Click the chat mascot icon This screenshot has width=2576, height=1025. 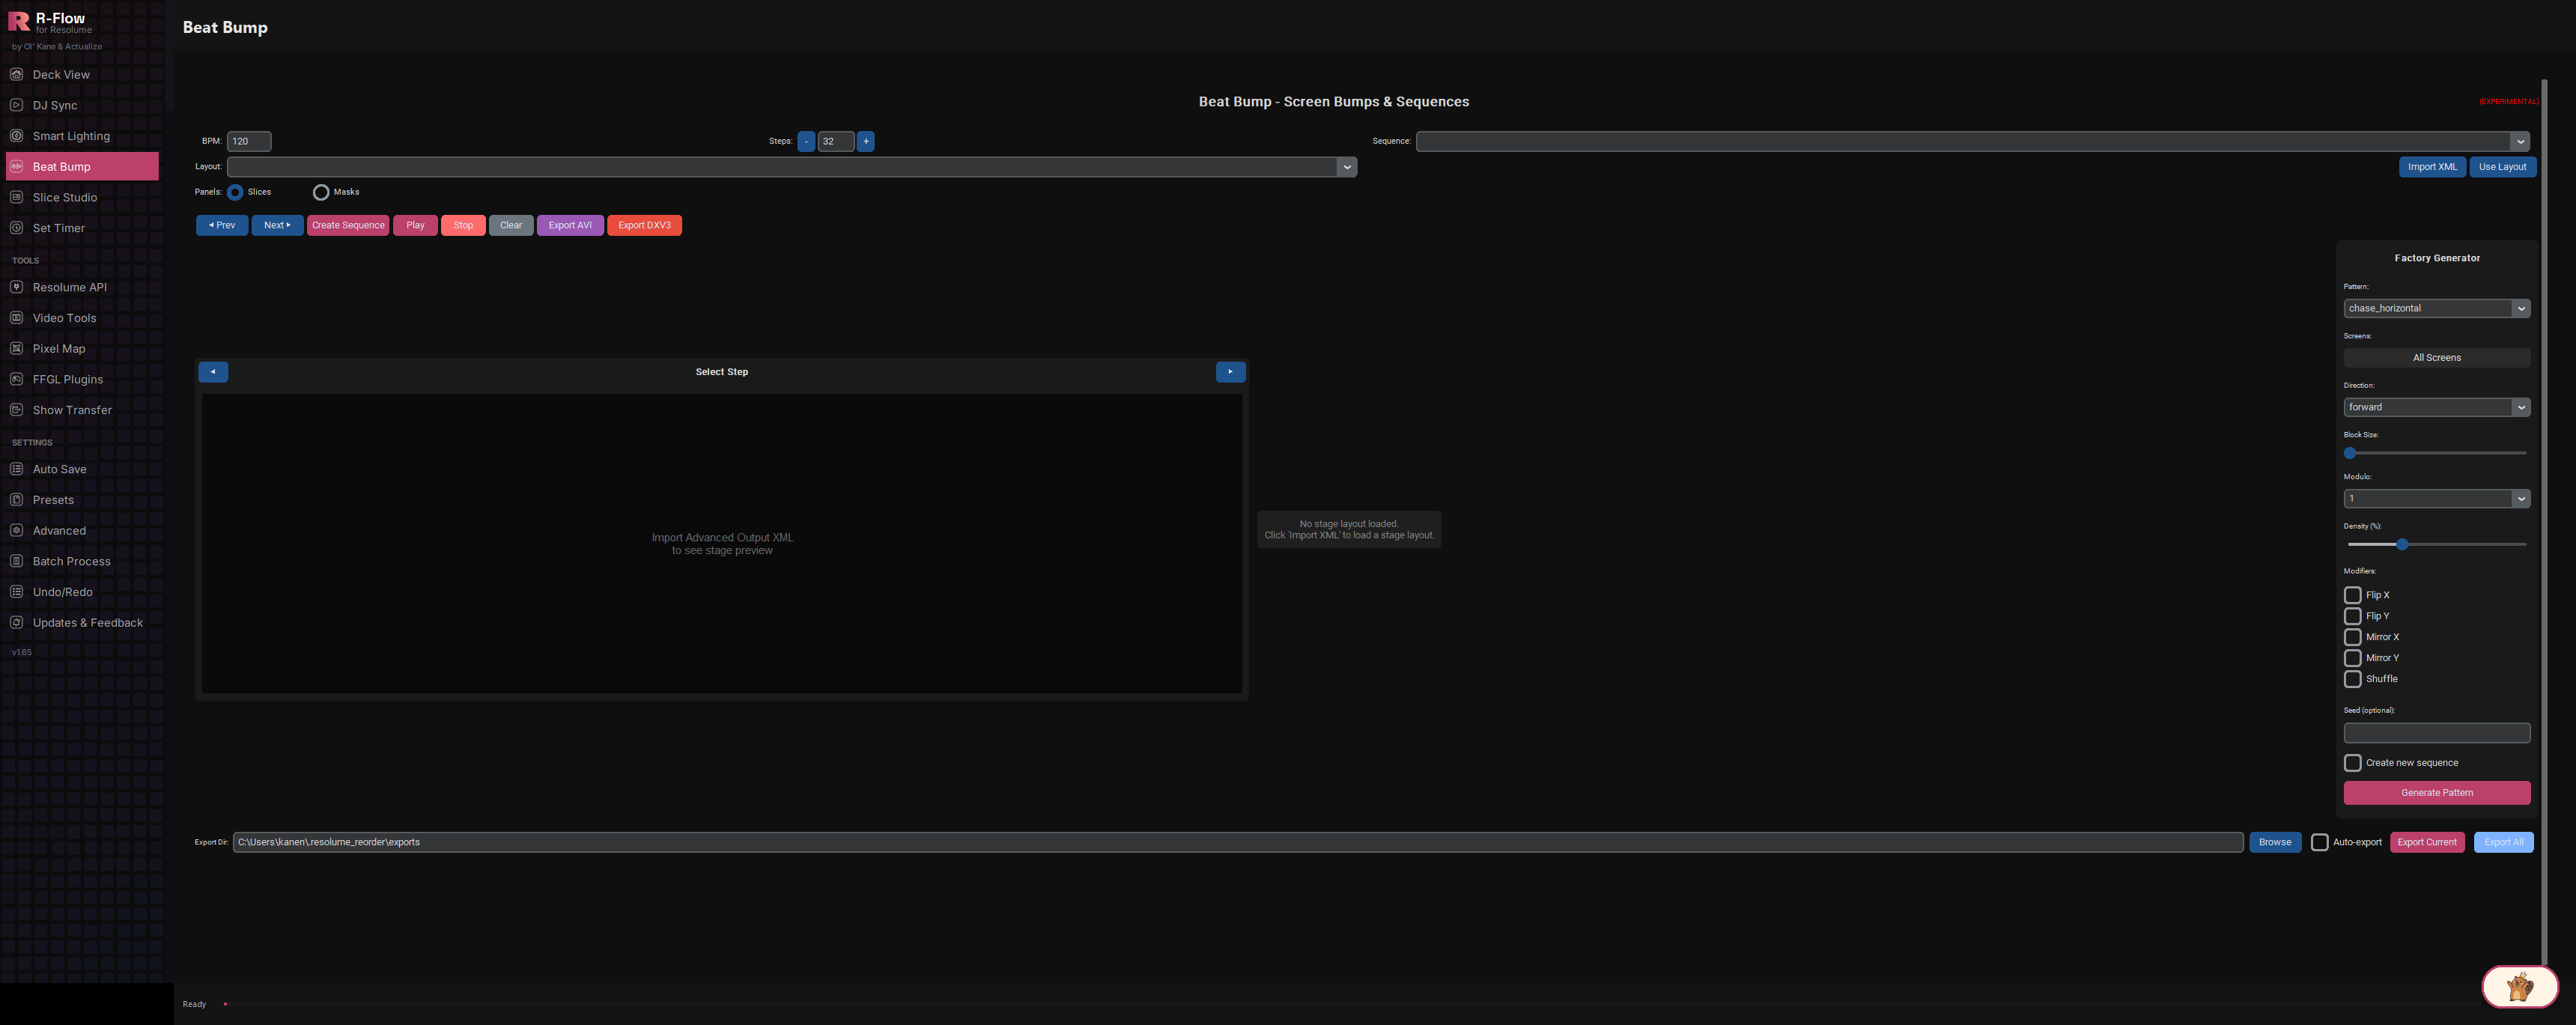[2519, 988]
